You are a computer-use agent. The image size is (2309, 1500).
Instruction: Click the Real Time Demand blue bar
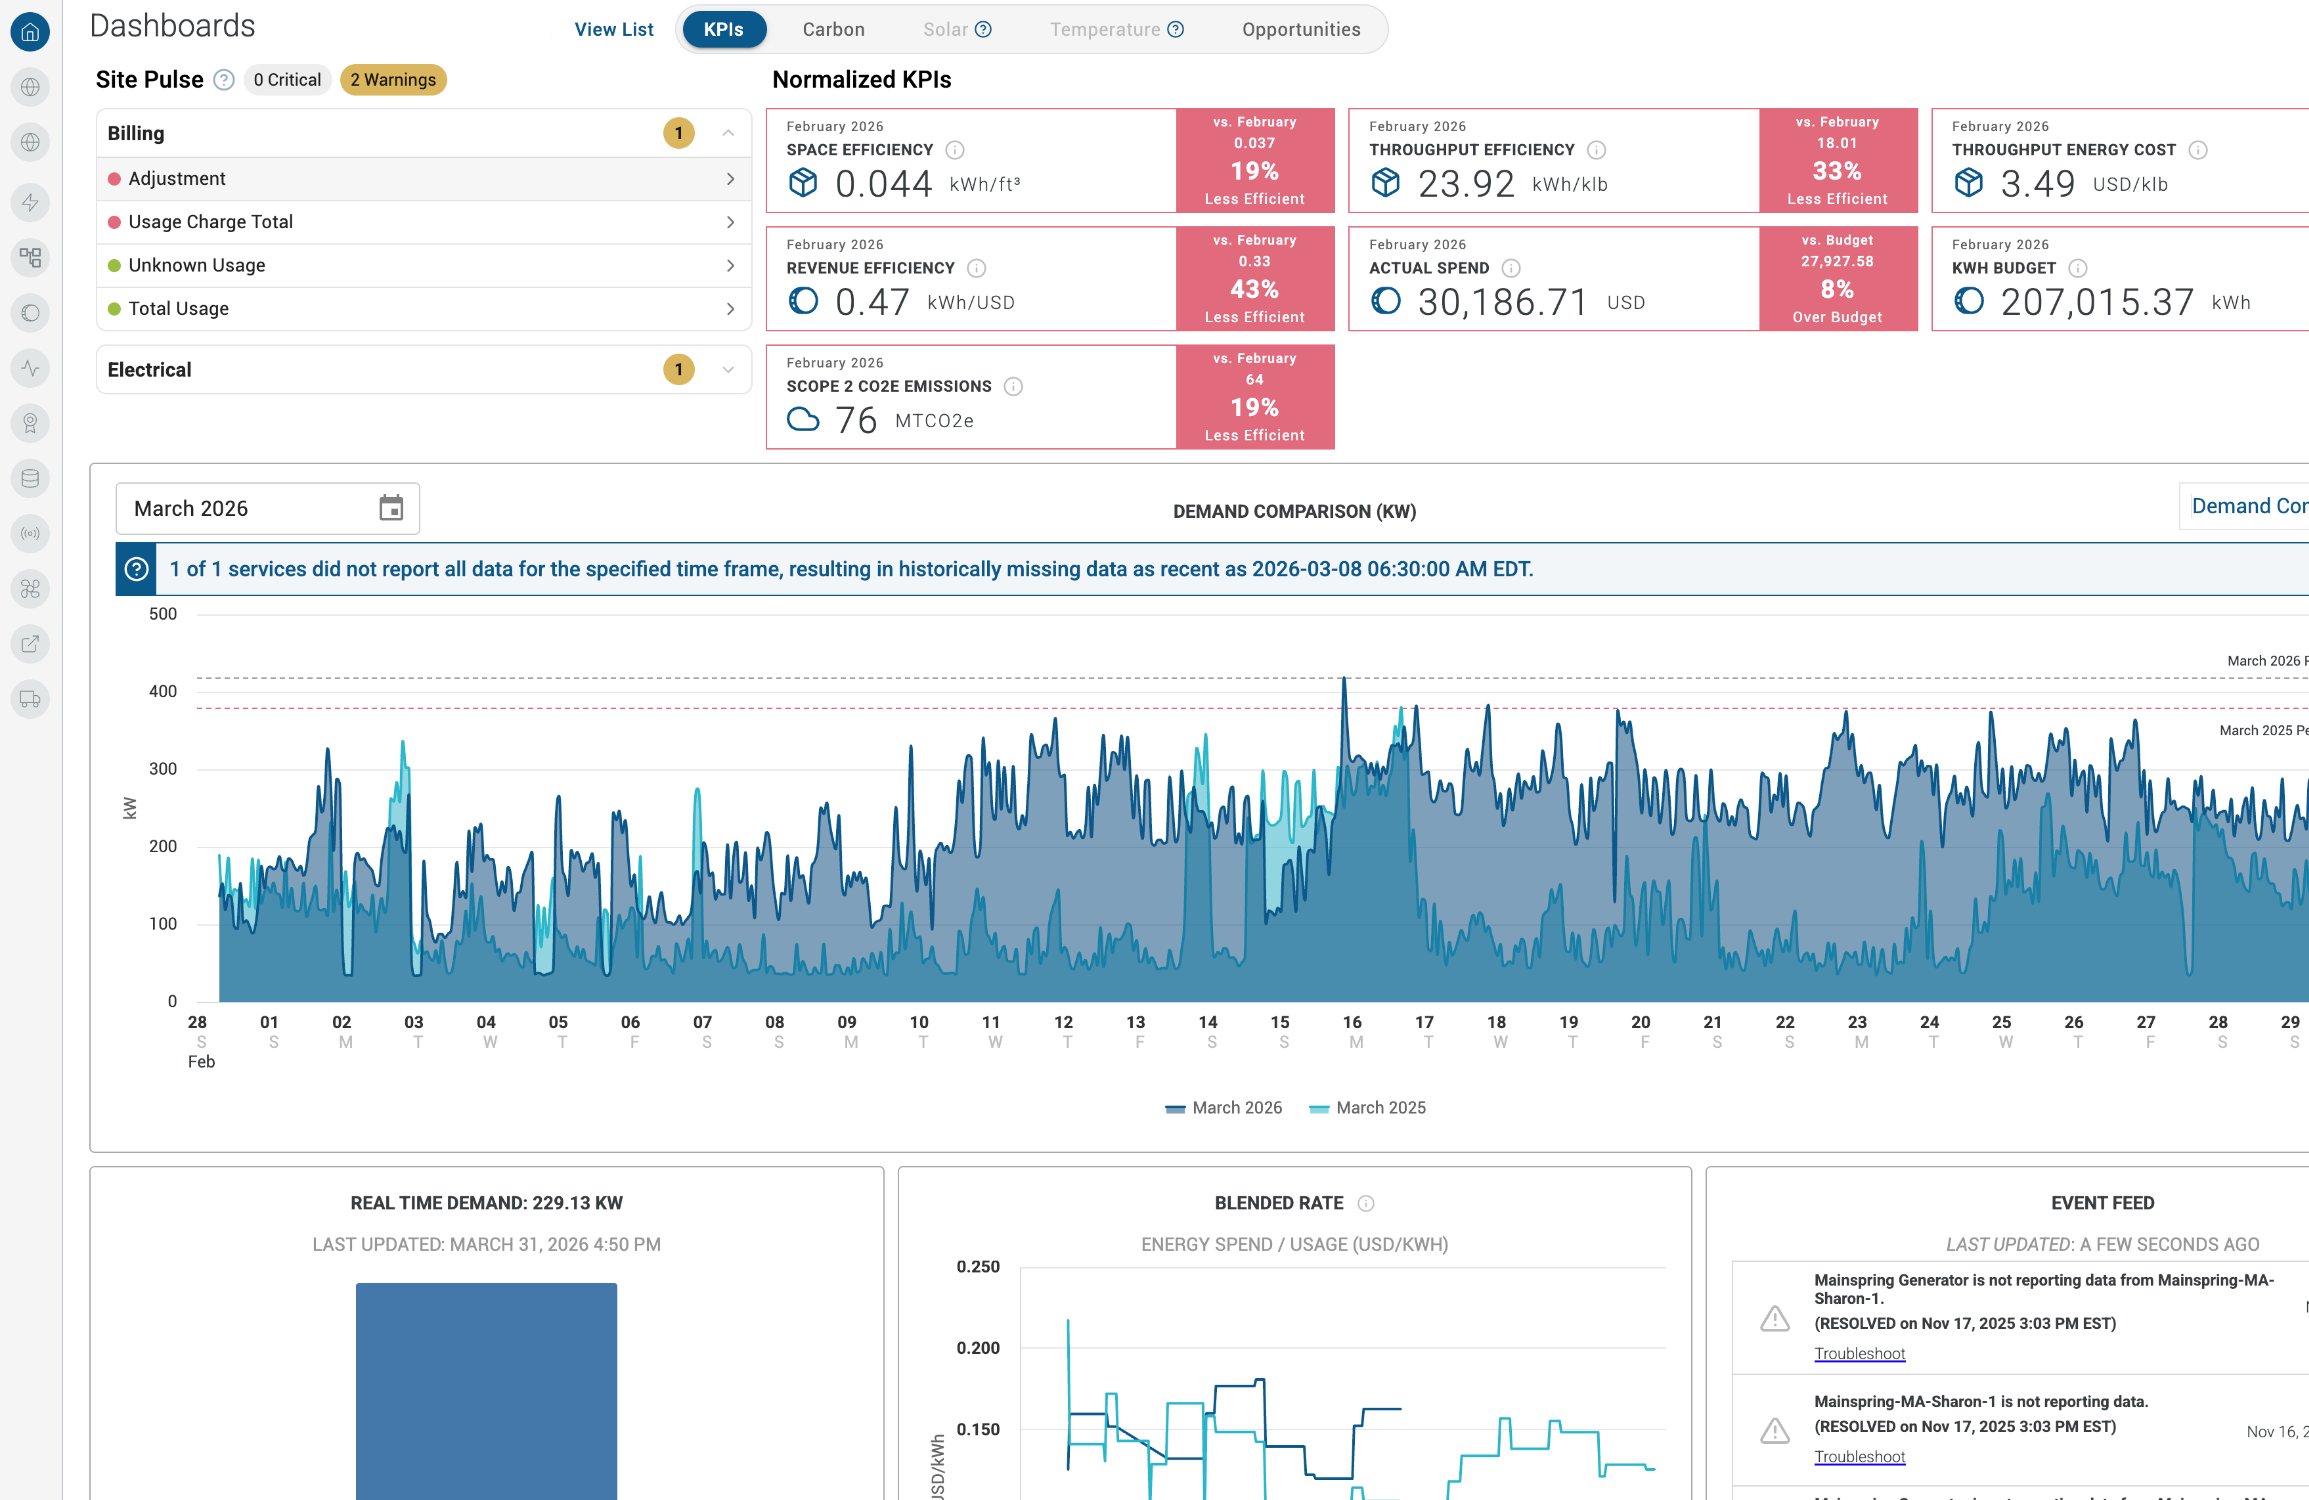click(x=486, y=1390)
